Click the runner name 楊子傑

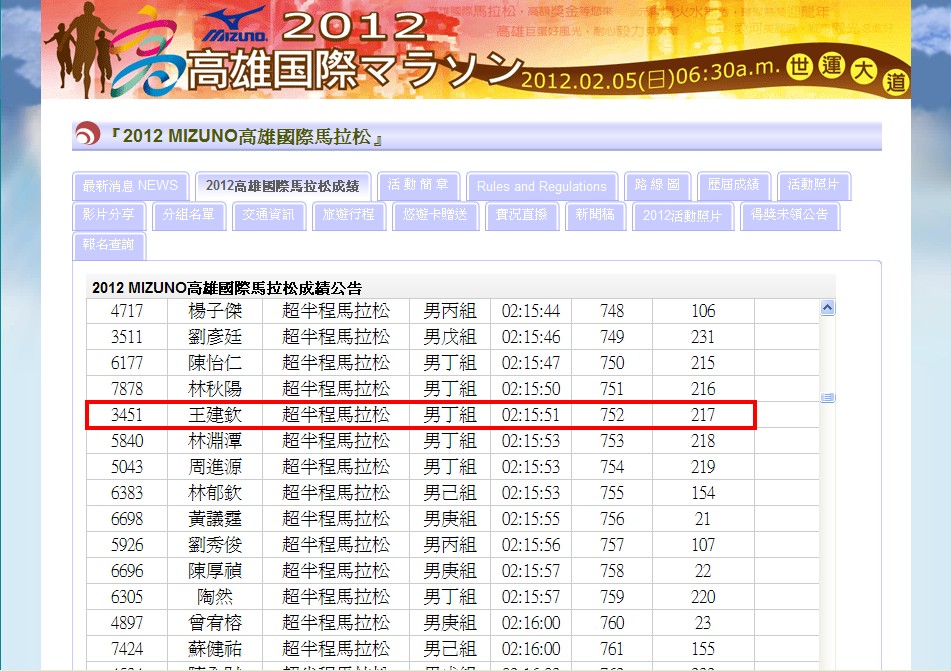[x=215, y=311]
